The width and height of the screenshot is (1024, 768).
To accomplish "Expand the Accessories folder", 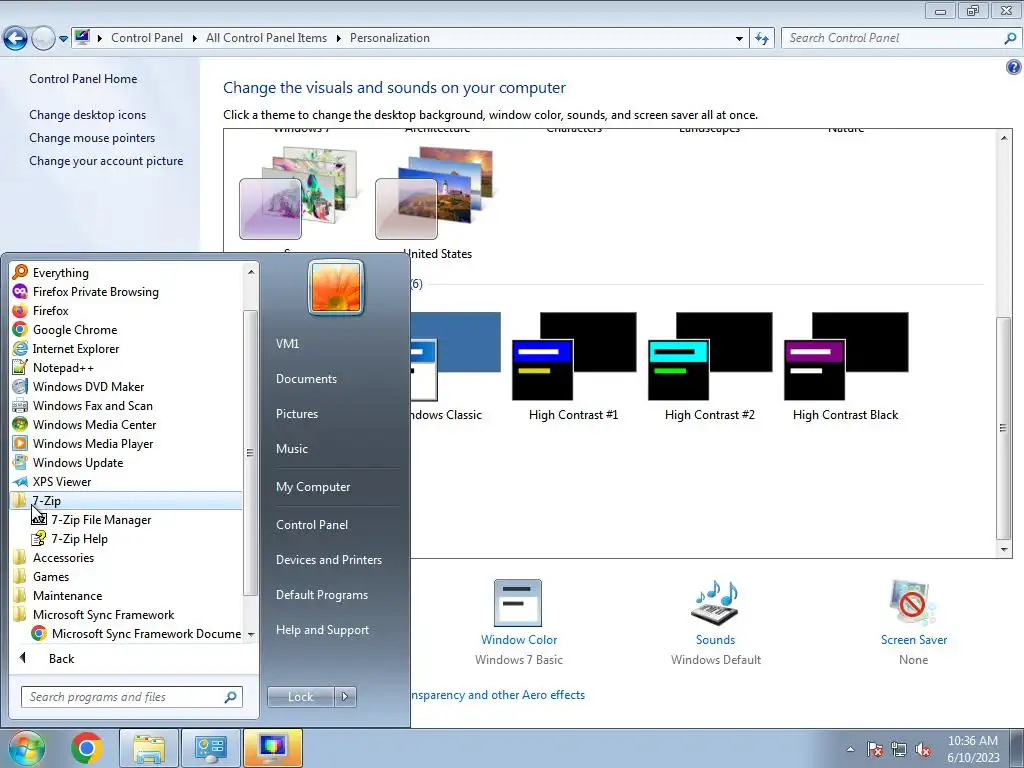I will tap(63, 557).
